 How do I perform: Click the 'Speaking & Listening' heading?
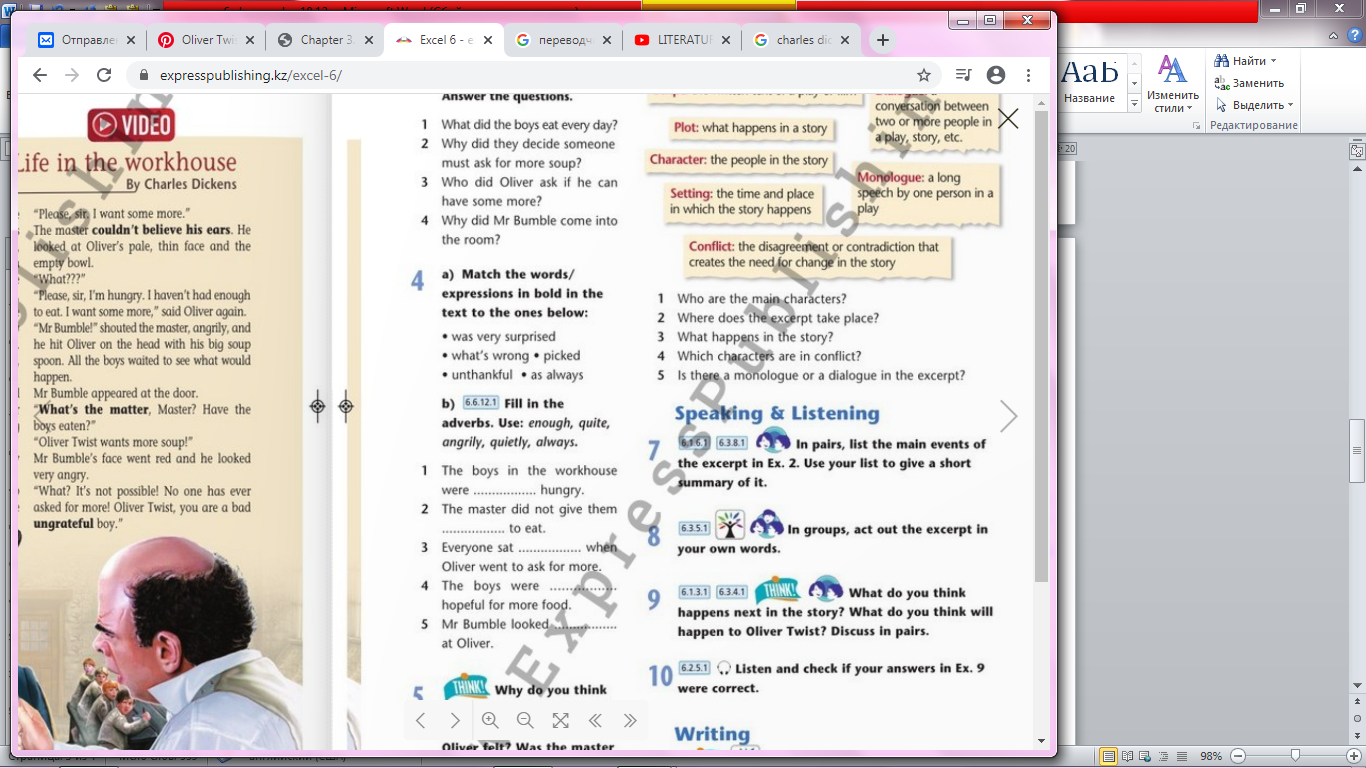777,414
